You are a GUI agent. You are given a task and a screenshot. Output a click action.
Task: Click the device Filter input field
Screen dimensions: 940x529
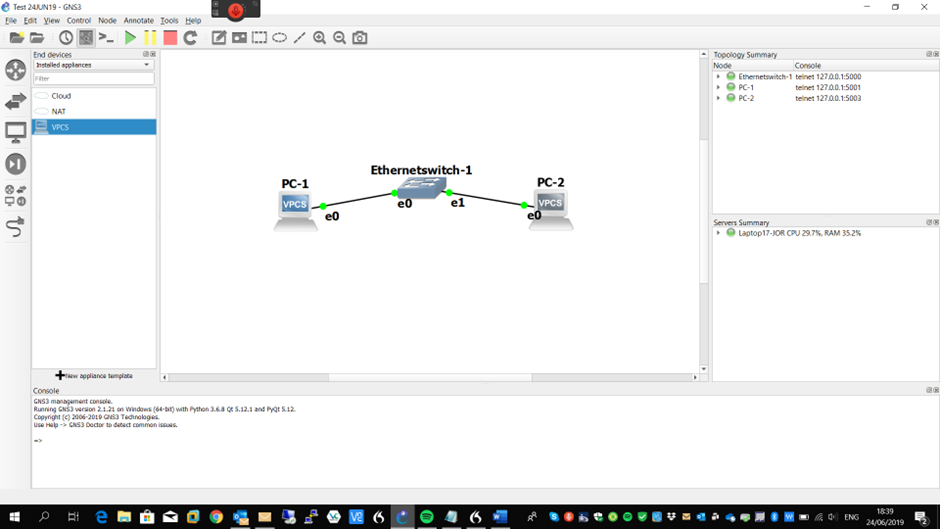(93, 78)
